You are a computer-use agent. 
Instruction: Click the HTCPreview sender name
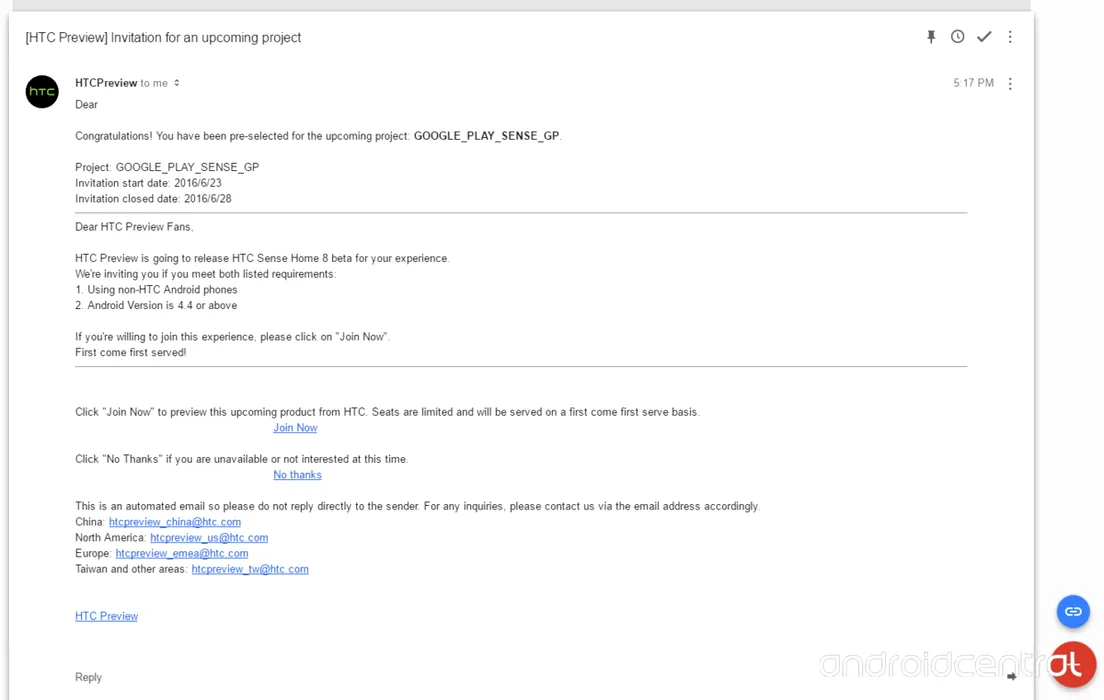point(106,83)
